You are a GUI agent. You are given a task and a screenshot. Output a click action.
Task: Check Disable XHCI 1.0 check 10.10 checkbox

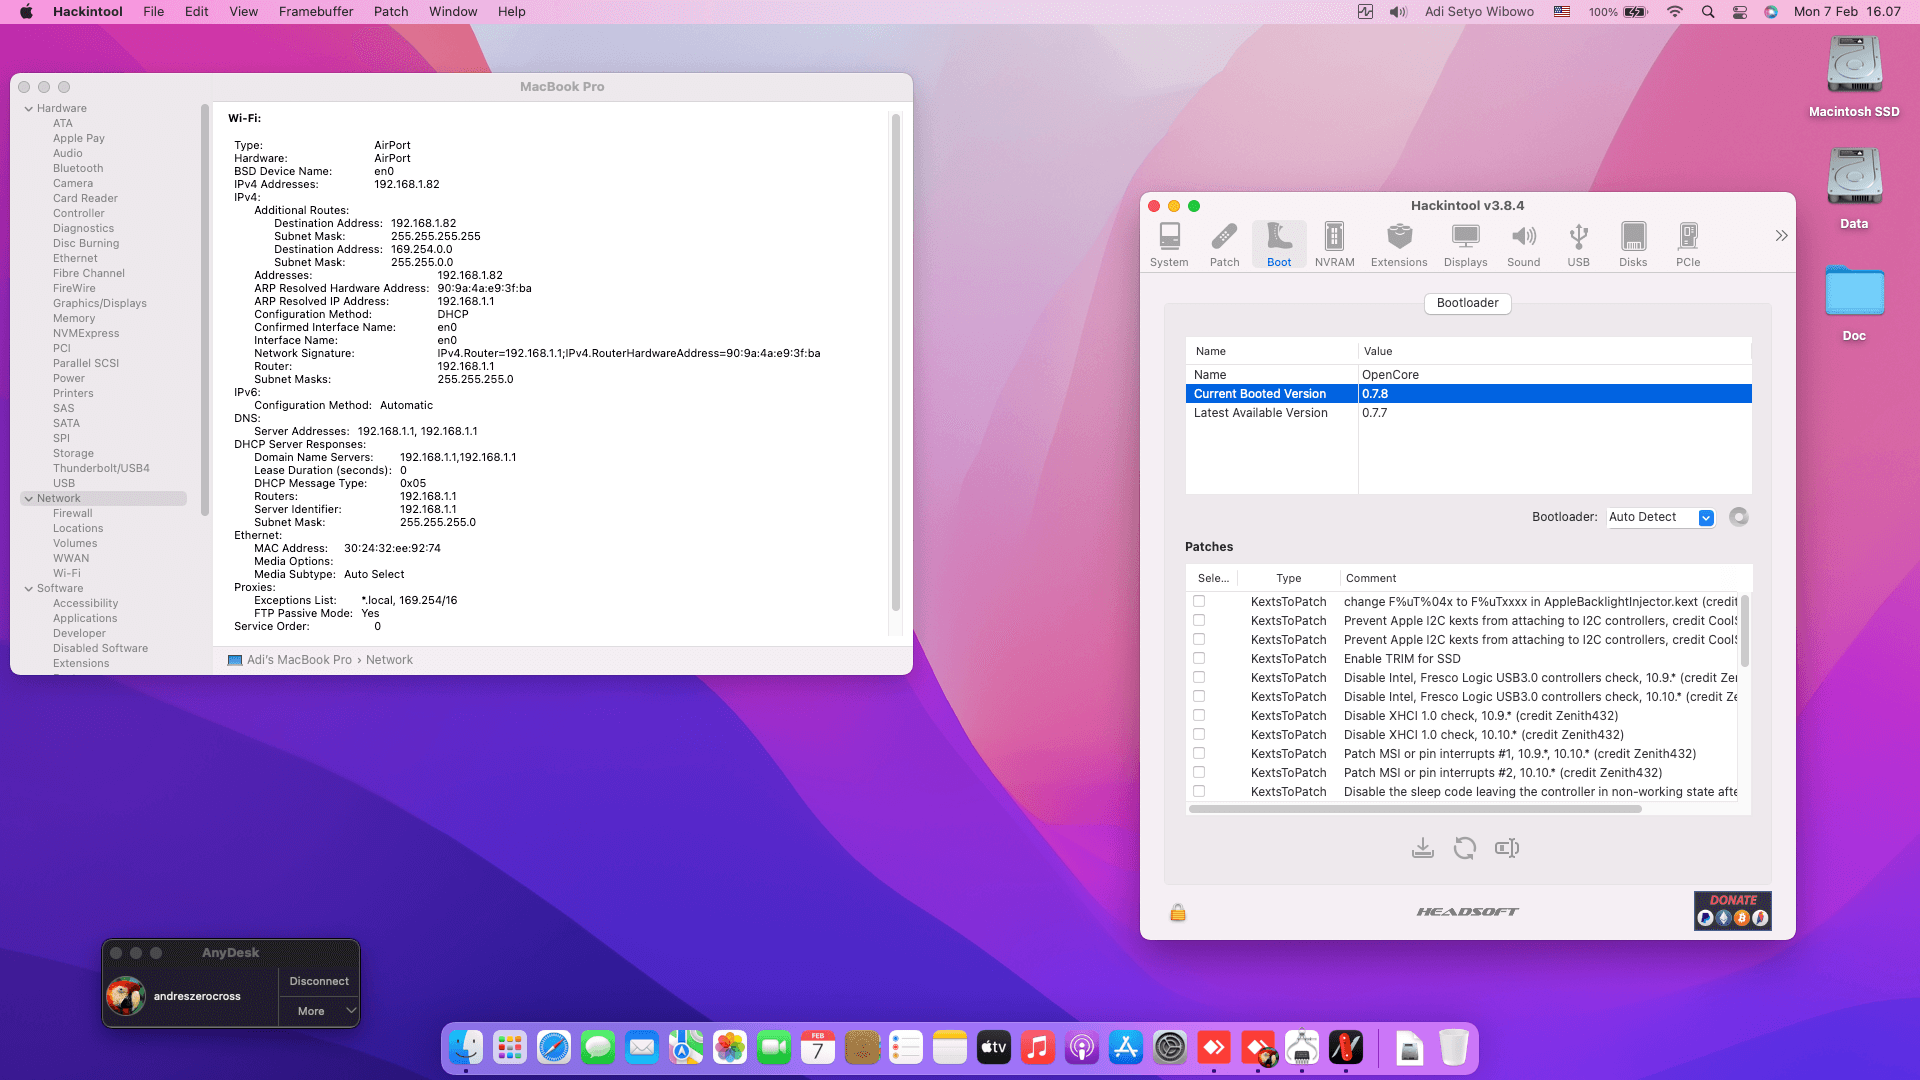point(1199,734)
